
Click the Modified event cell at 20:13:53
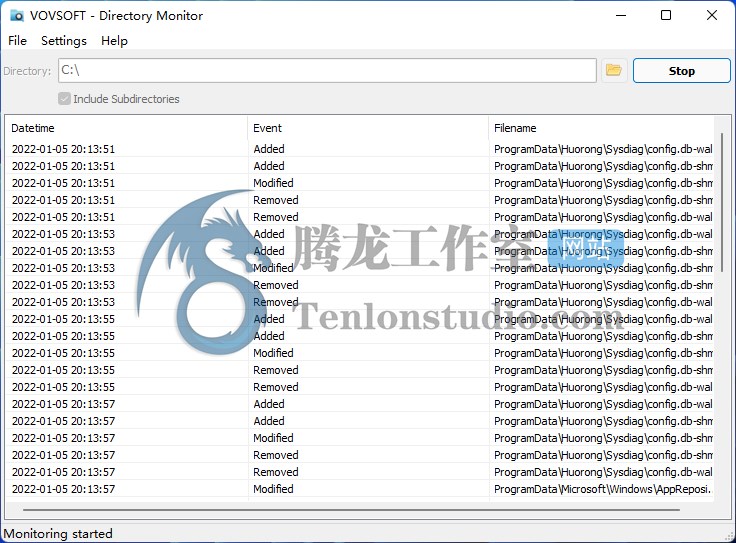[x=368, y=268]
